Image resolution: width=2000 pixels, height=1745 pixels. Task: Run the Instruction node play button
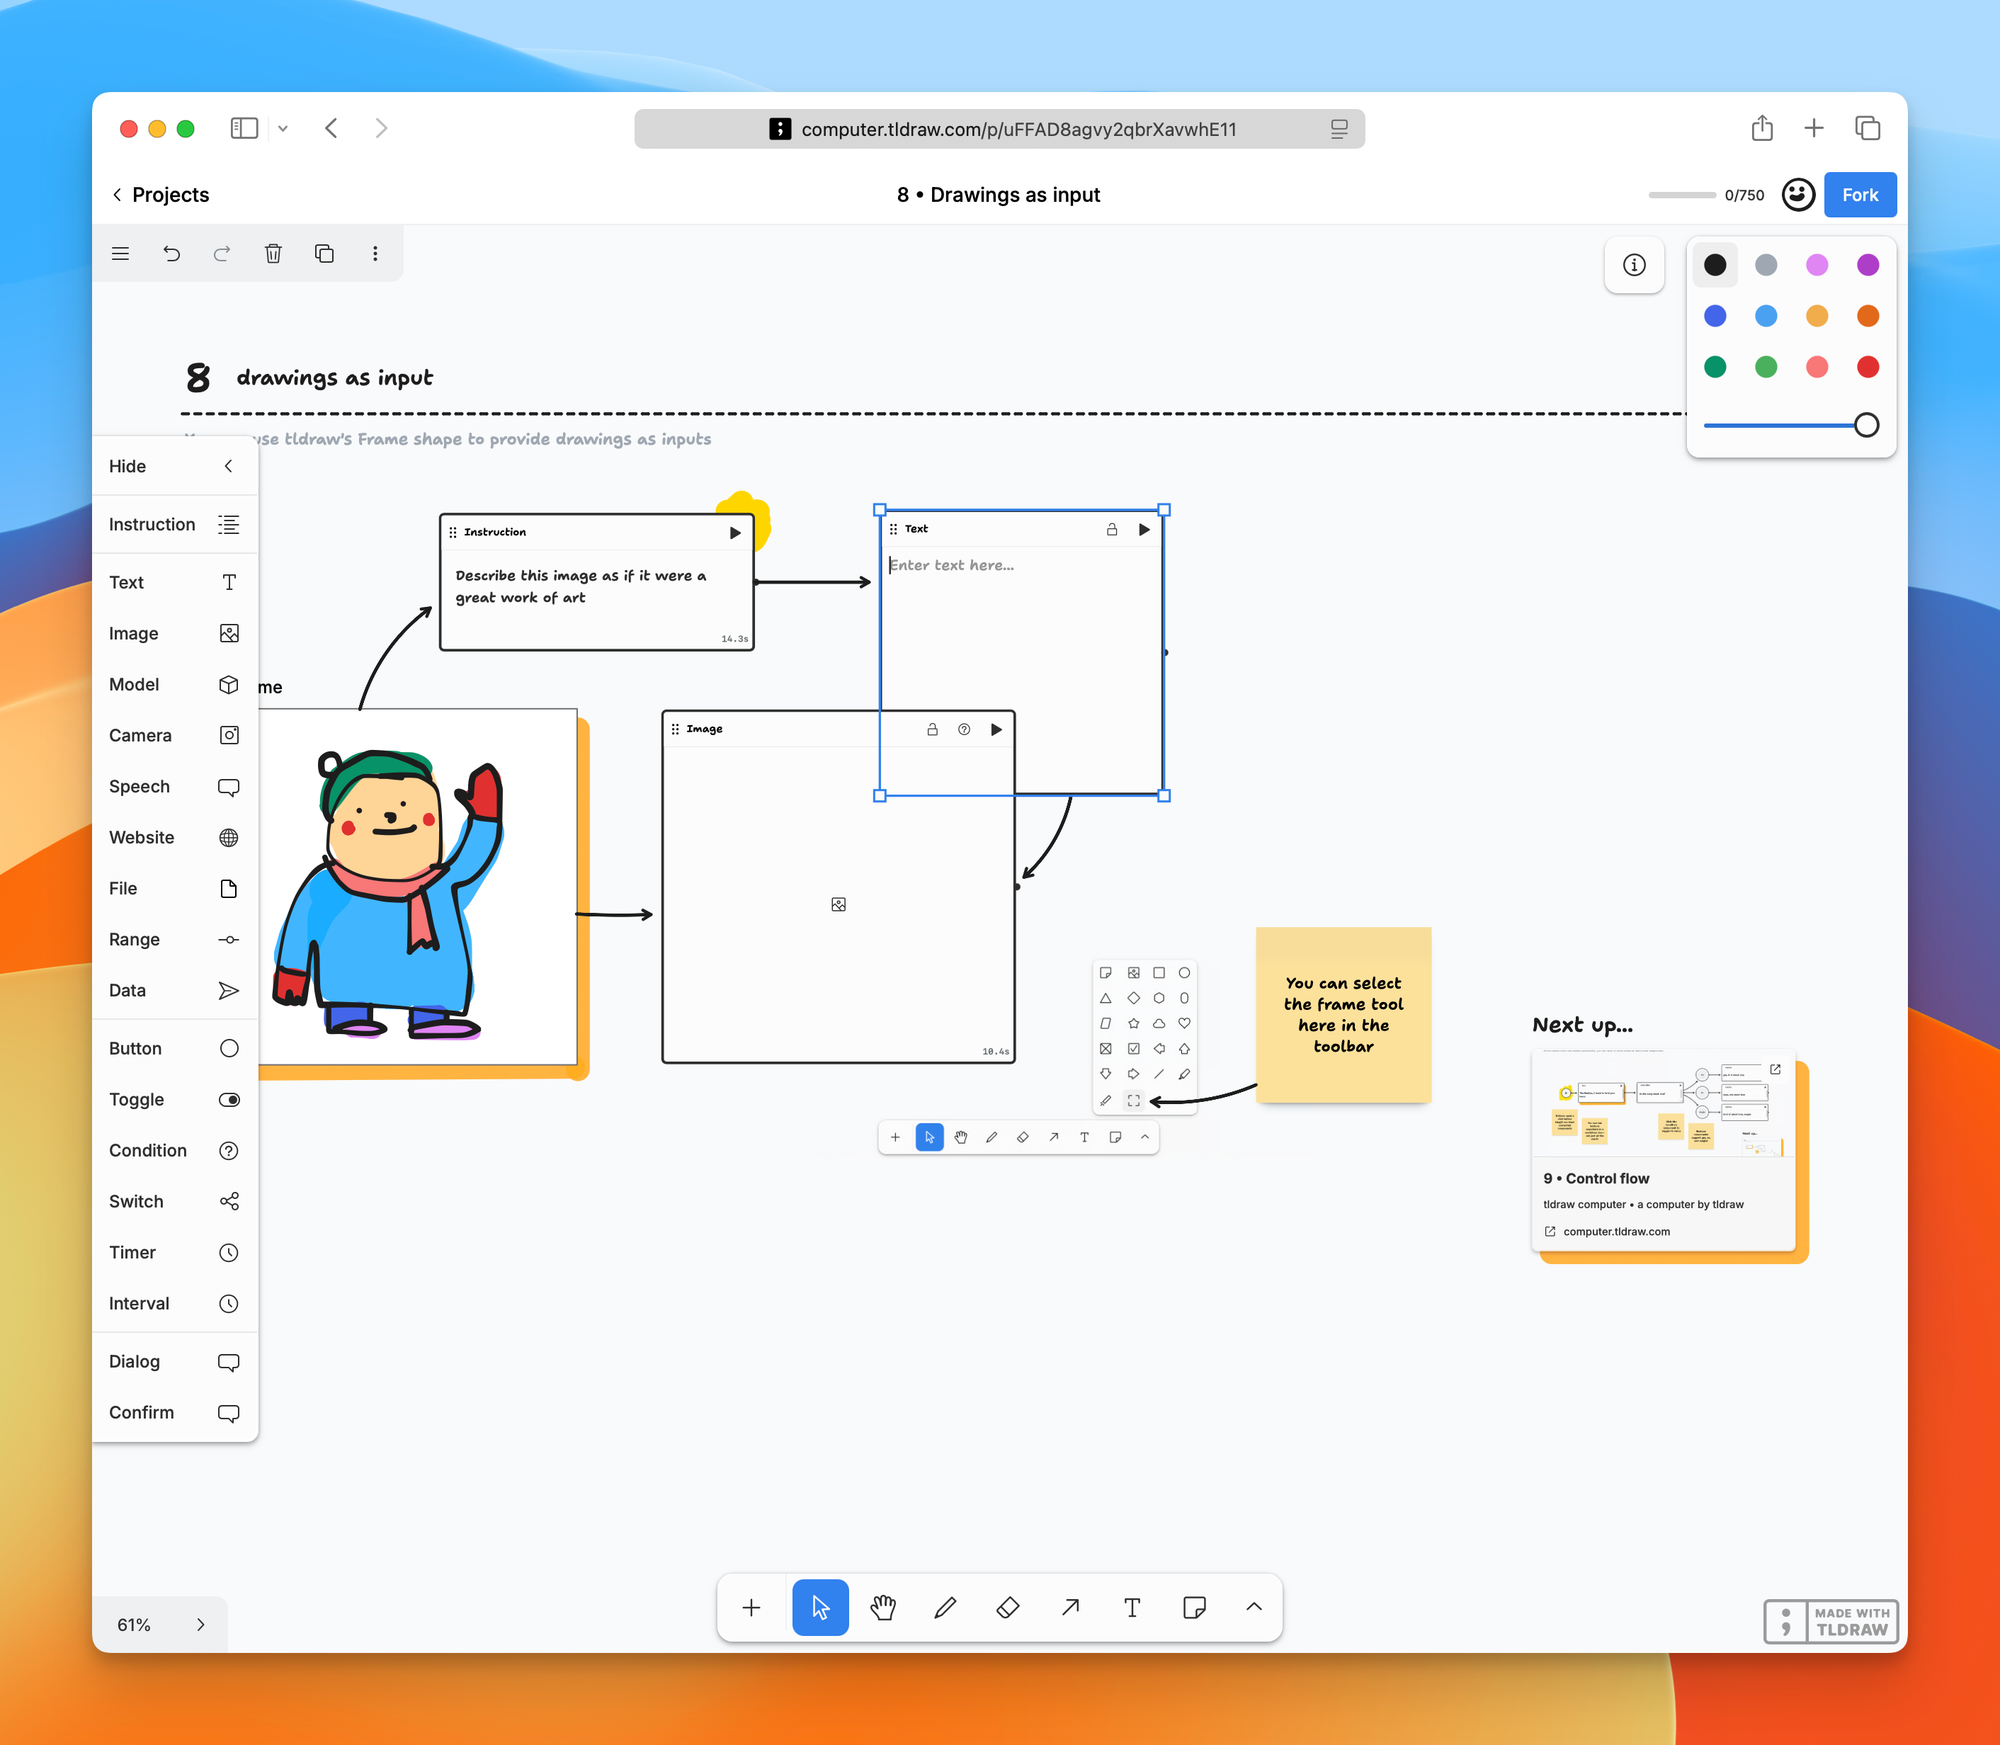click(x=735, y=533)
